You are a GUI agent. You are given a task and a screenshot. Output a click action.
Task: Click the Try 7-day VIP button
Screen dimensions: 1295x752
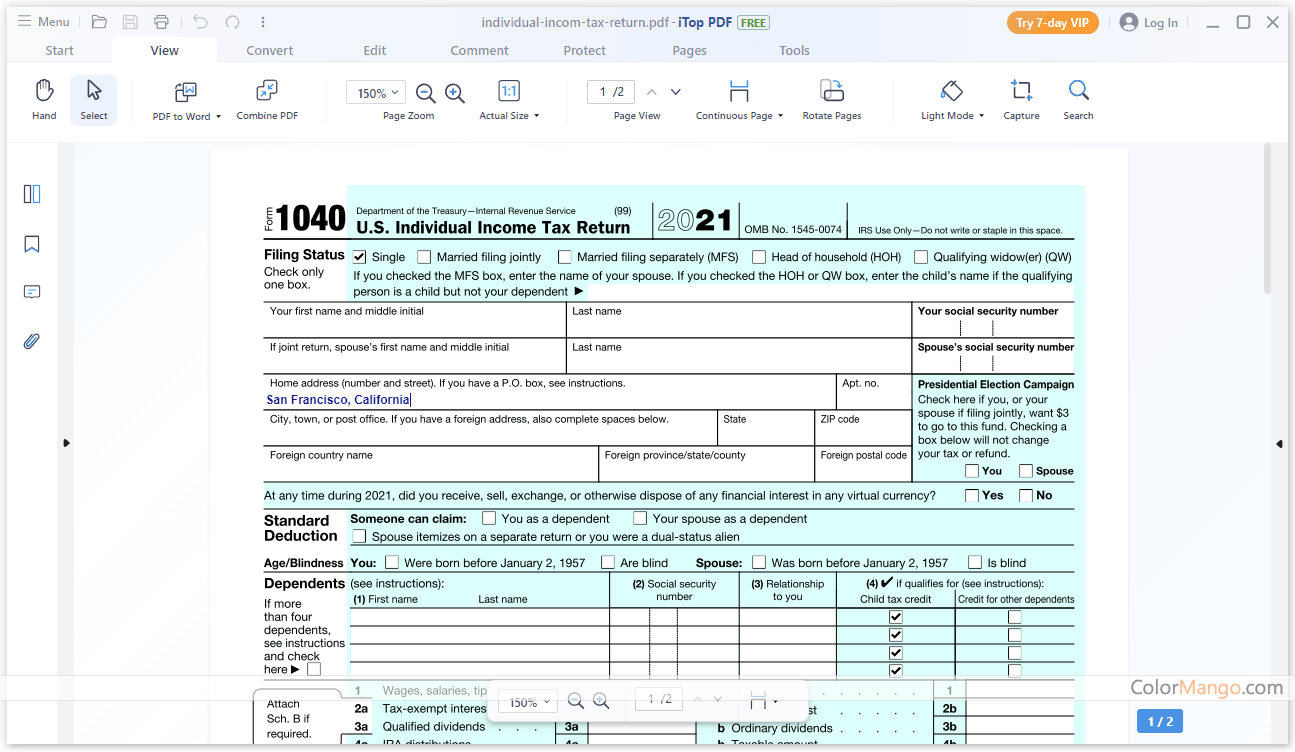pos(1052,23)
